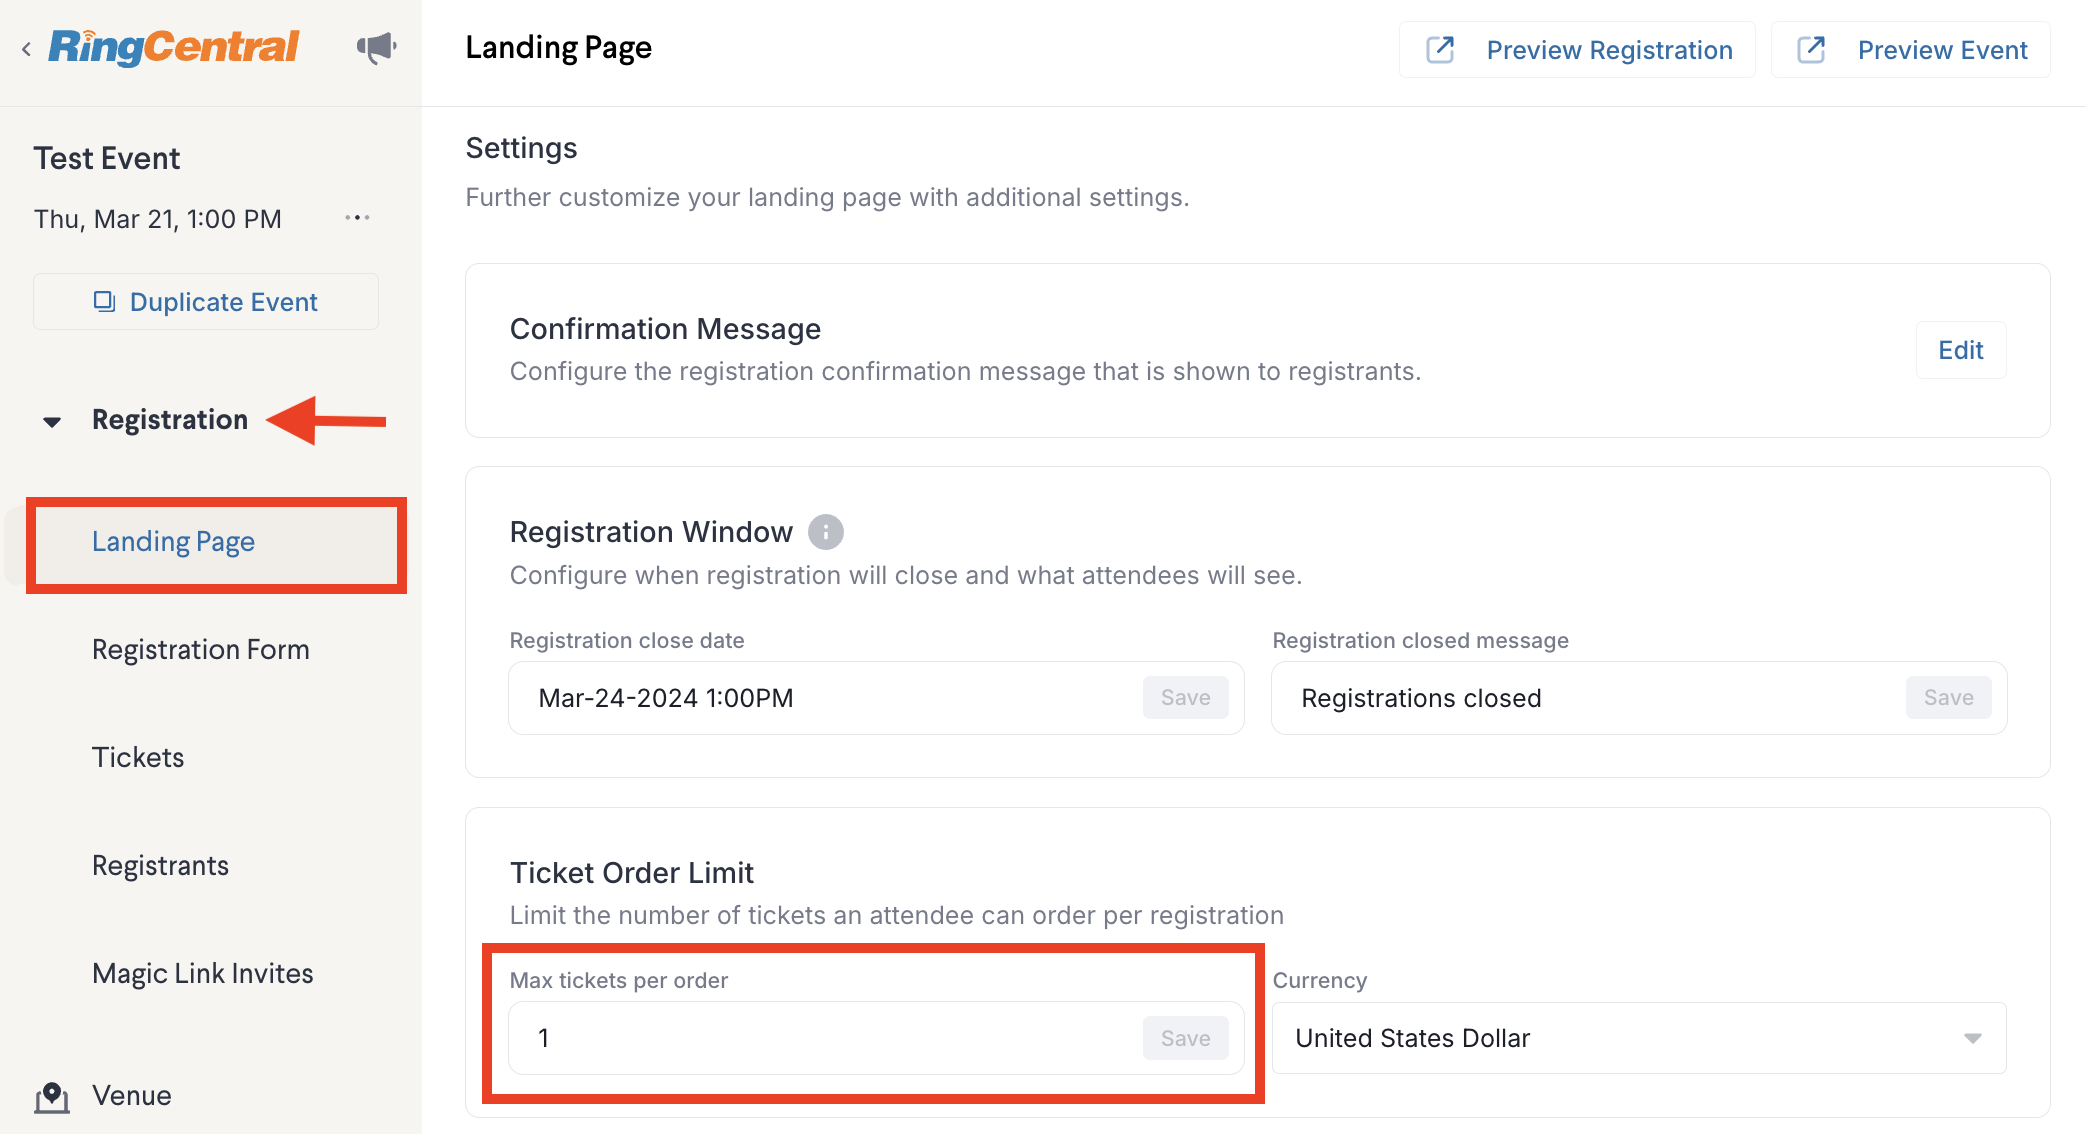Click the megaphone announcements icon
This screenshot has width=2086, height=1134.
tap(377, 47)
